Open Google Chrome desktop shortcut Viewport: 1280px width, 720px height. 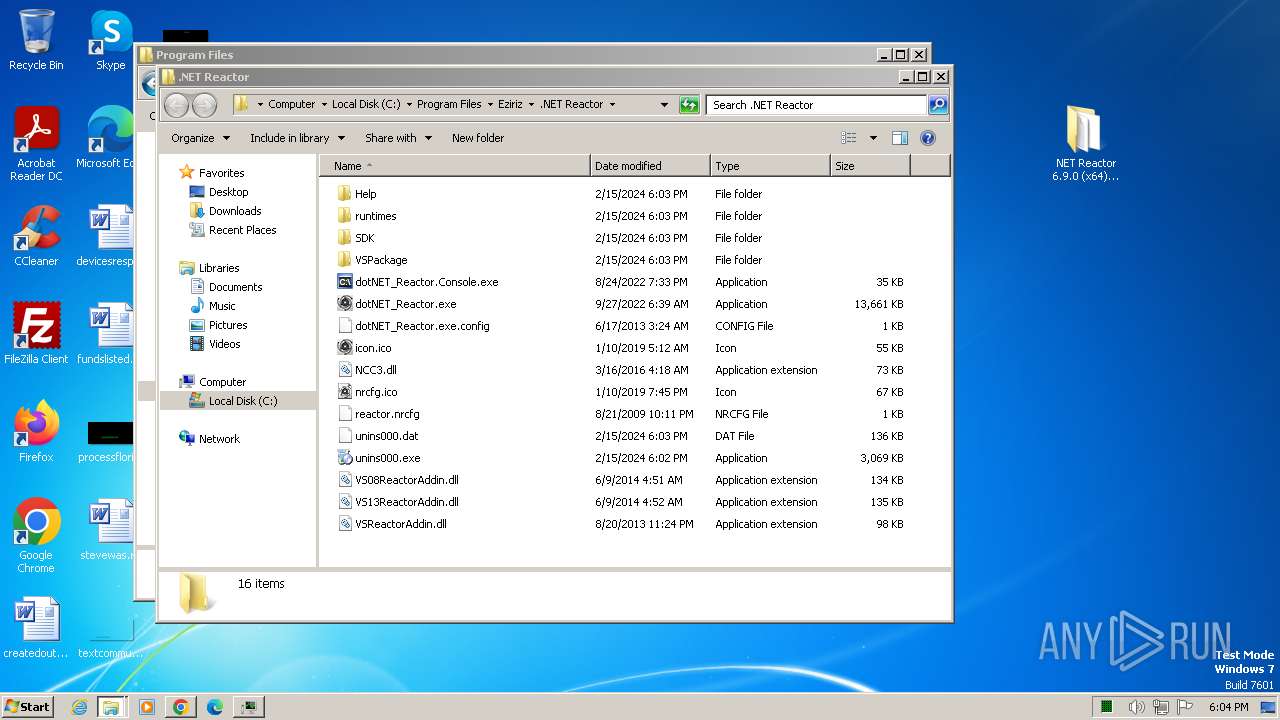click(36, 536)
